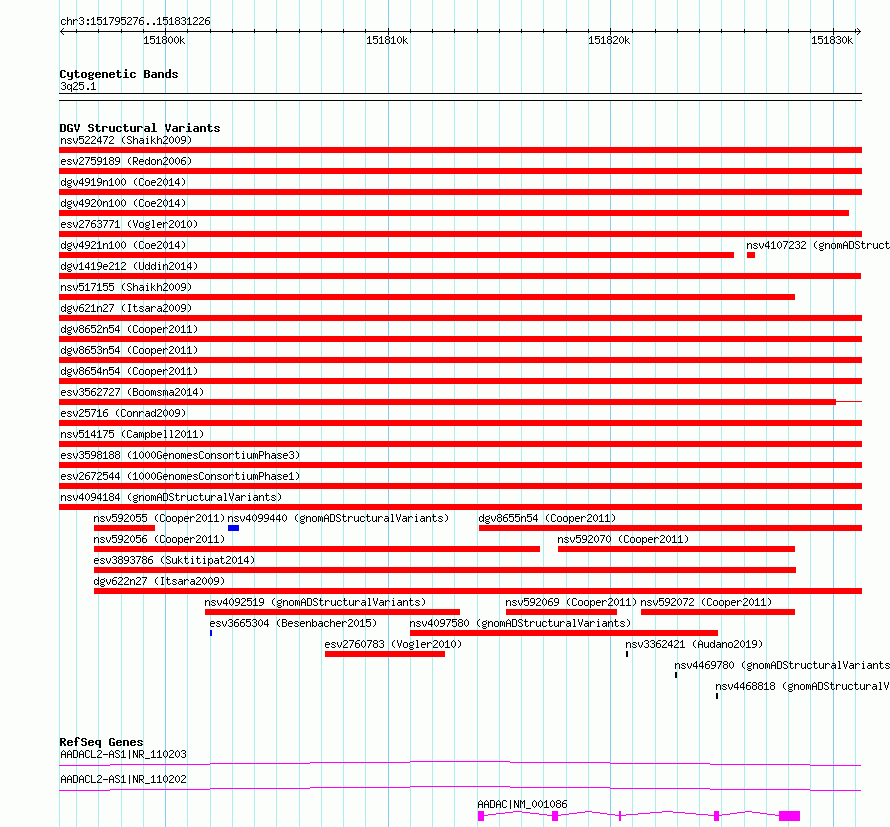This screenshot has height=827, width=890.
Task: Open nsv4469780 gnomAD variant label
Action: [x=782, y=665]
